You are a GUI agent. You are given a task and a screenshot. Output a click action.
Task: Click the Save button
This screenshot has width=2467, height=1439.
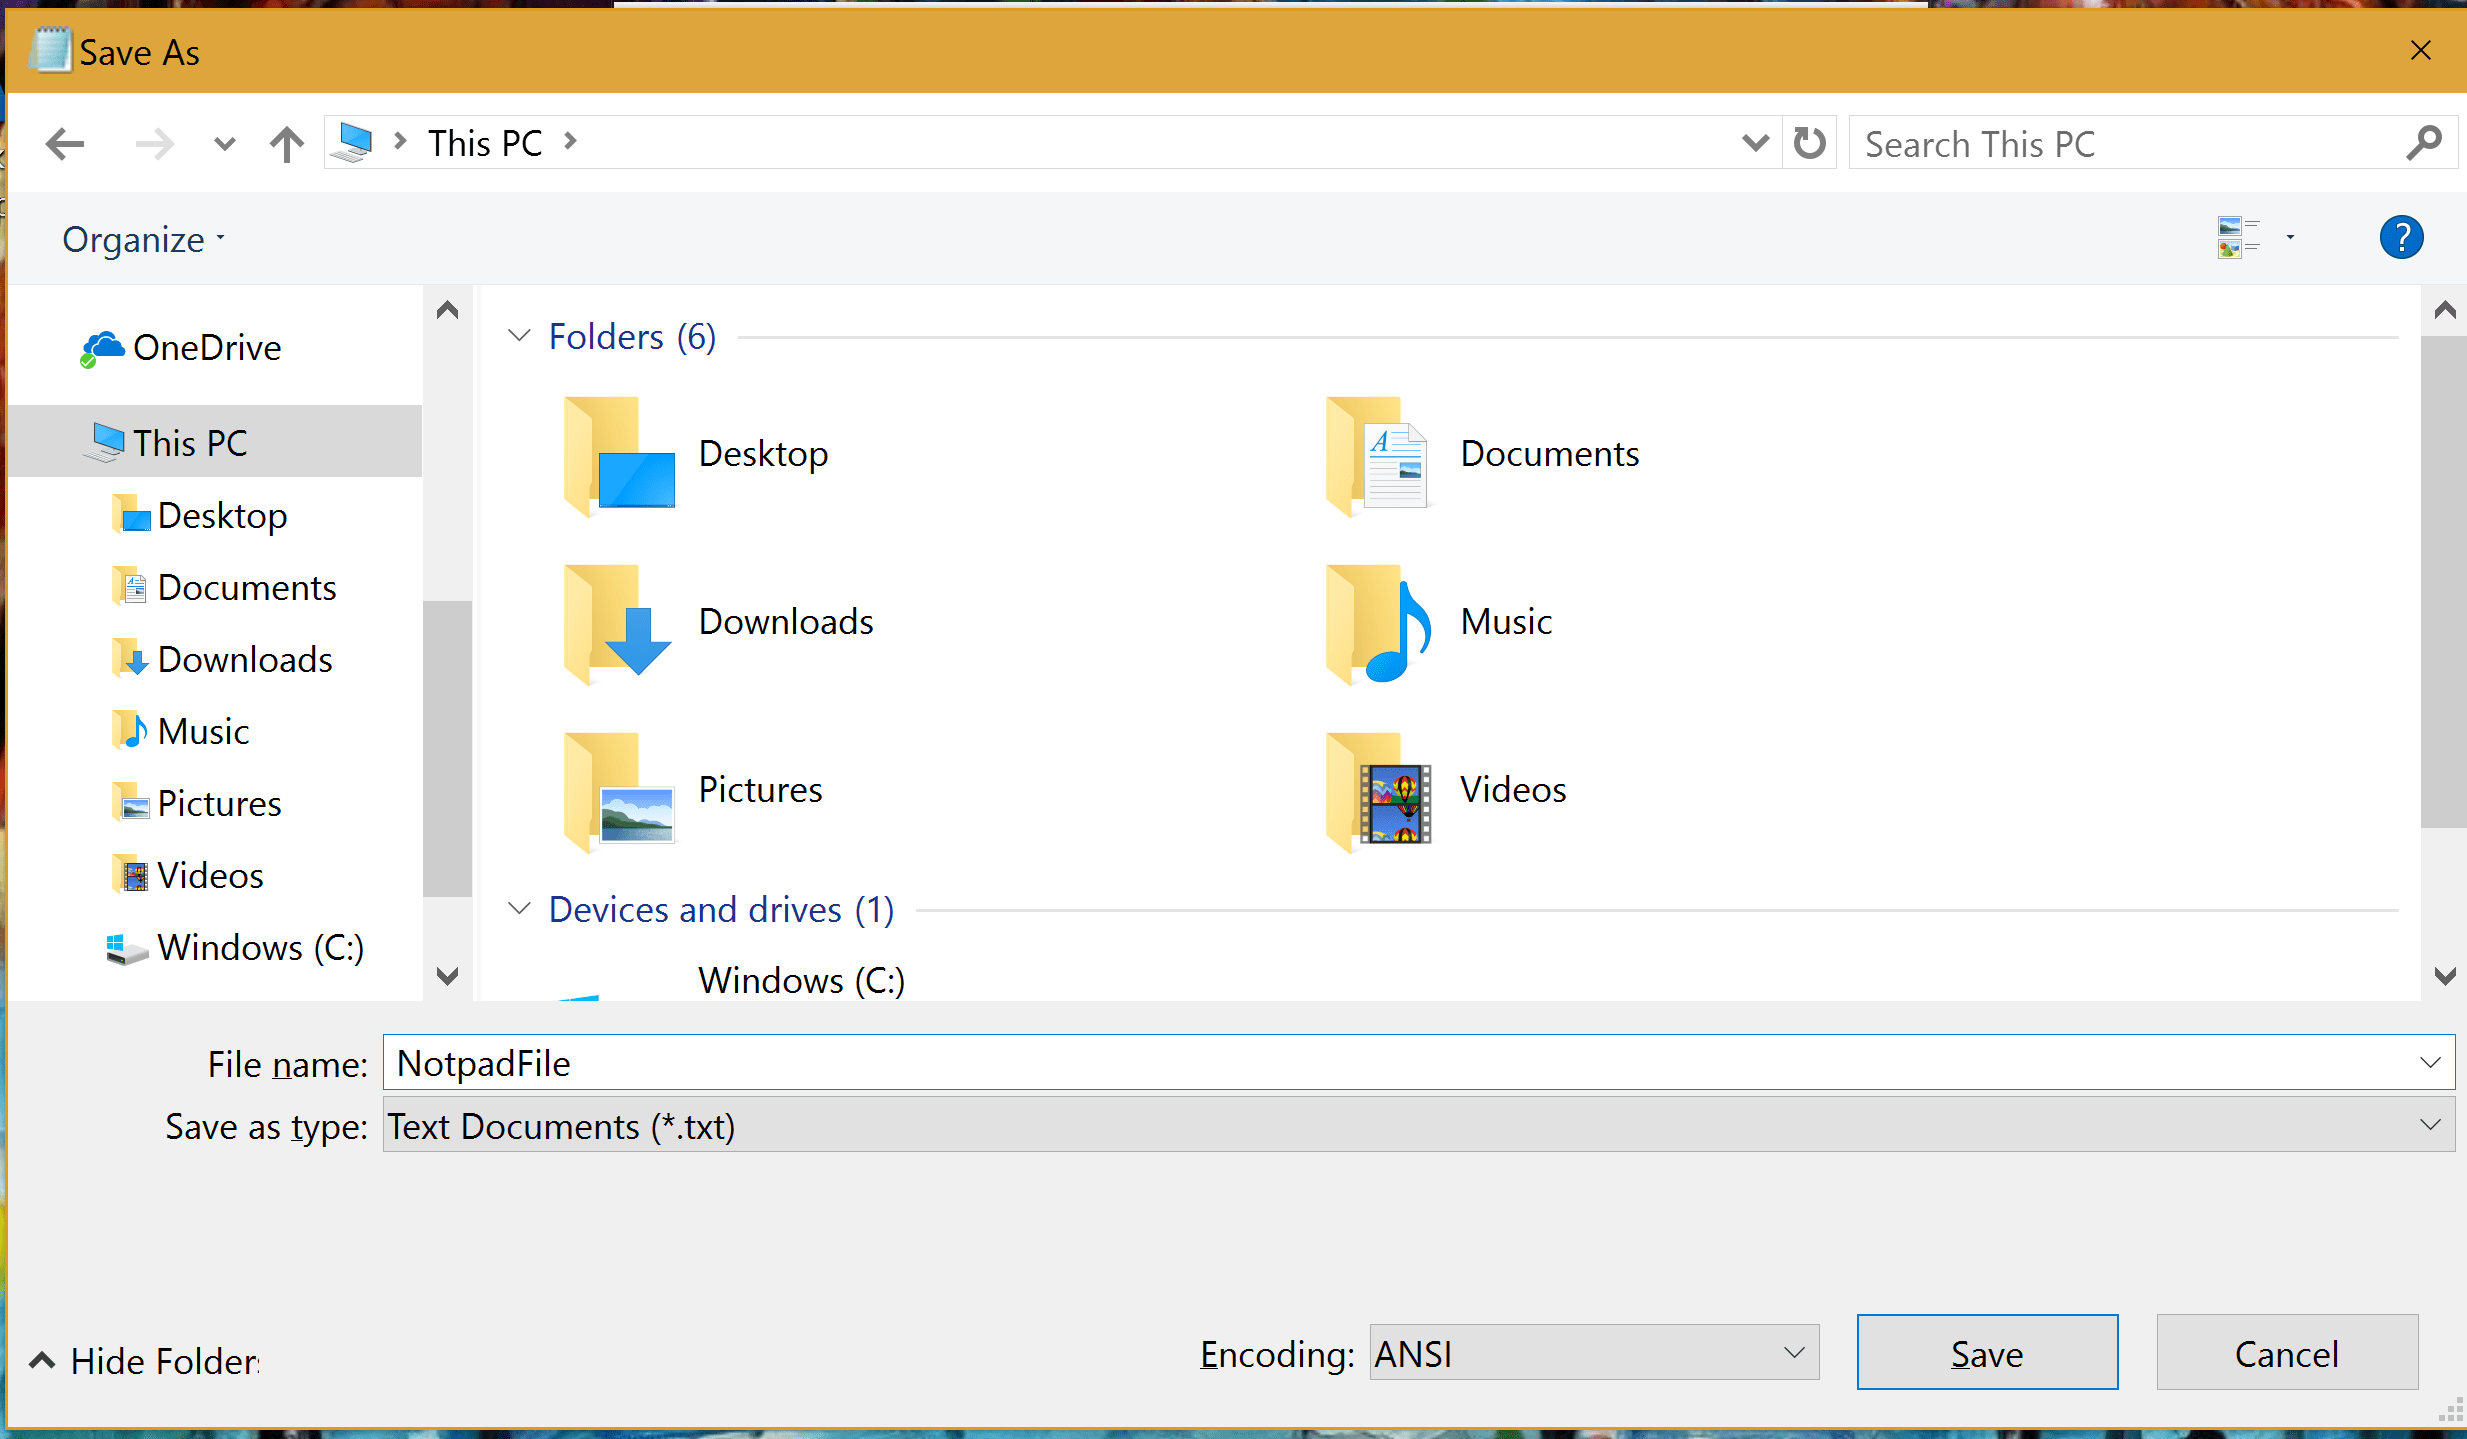[x=1986, y=1353]
